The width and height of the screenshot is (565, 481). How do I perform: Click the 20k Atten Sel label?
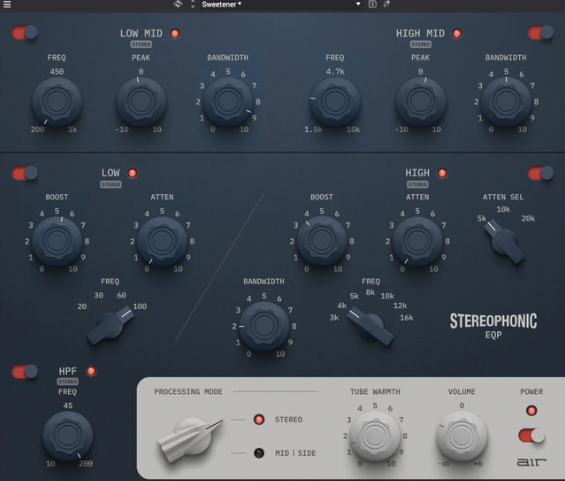pyautogui.click(x=528, y=218)
